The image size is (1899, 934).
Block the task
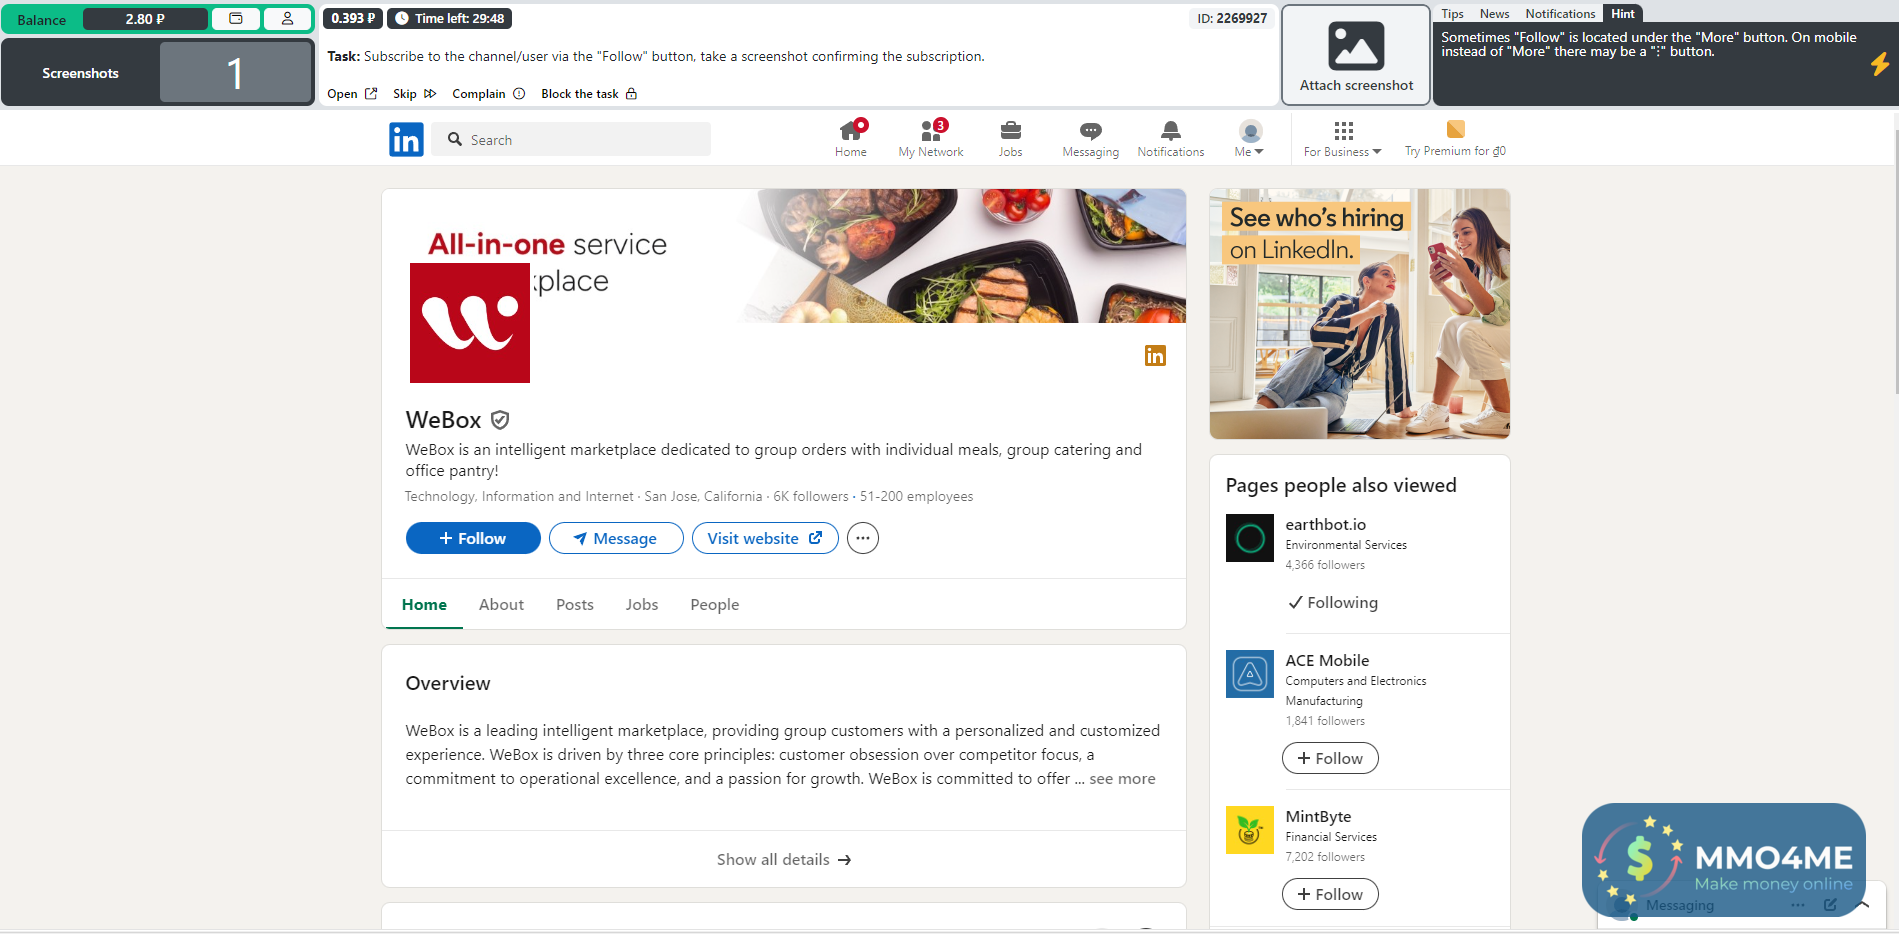coord(589,94)
